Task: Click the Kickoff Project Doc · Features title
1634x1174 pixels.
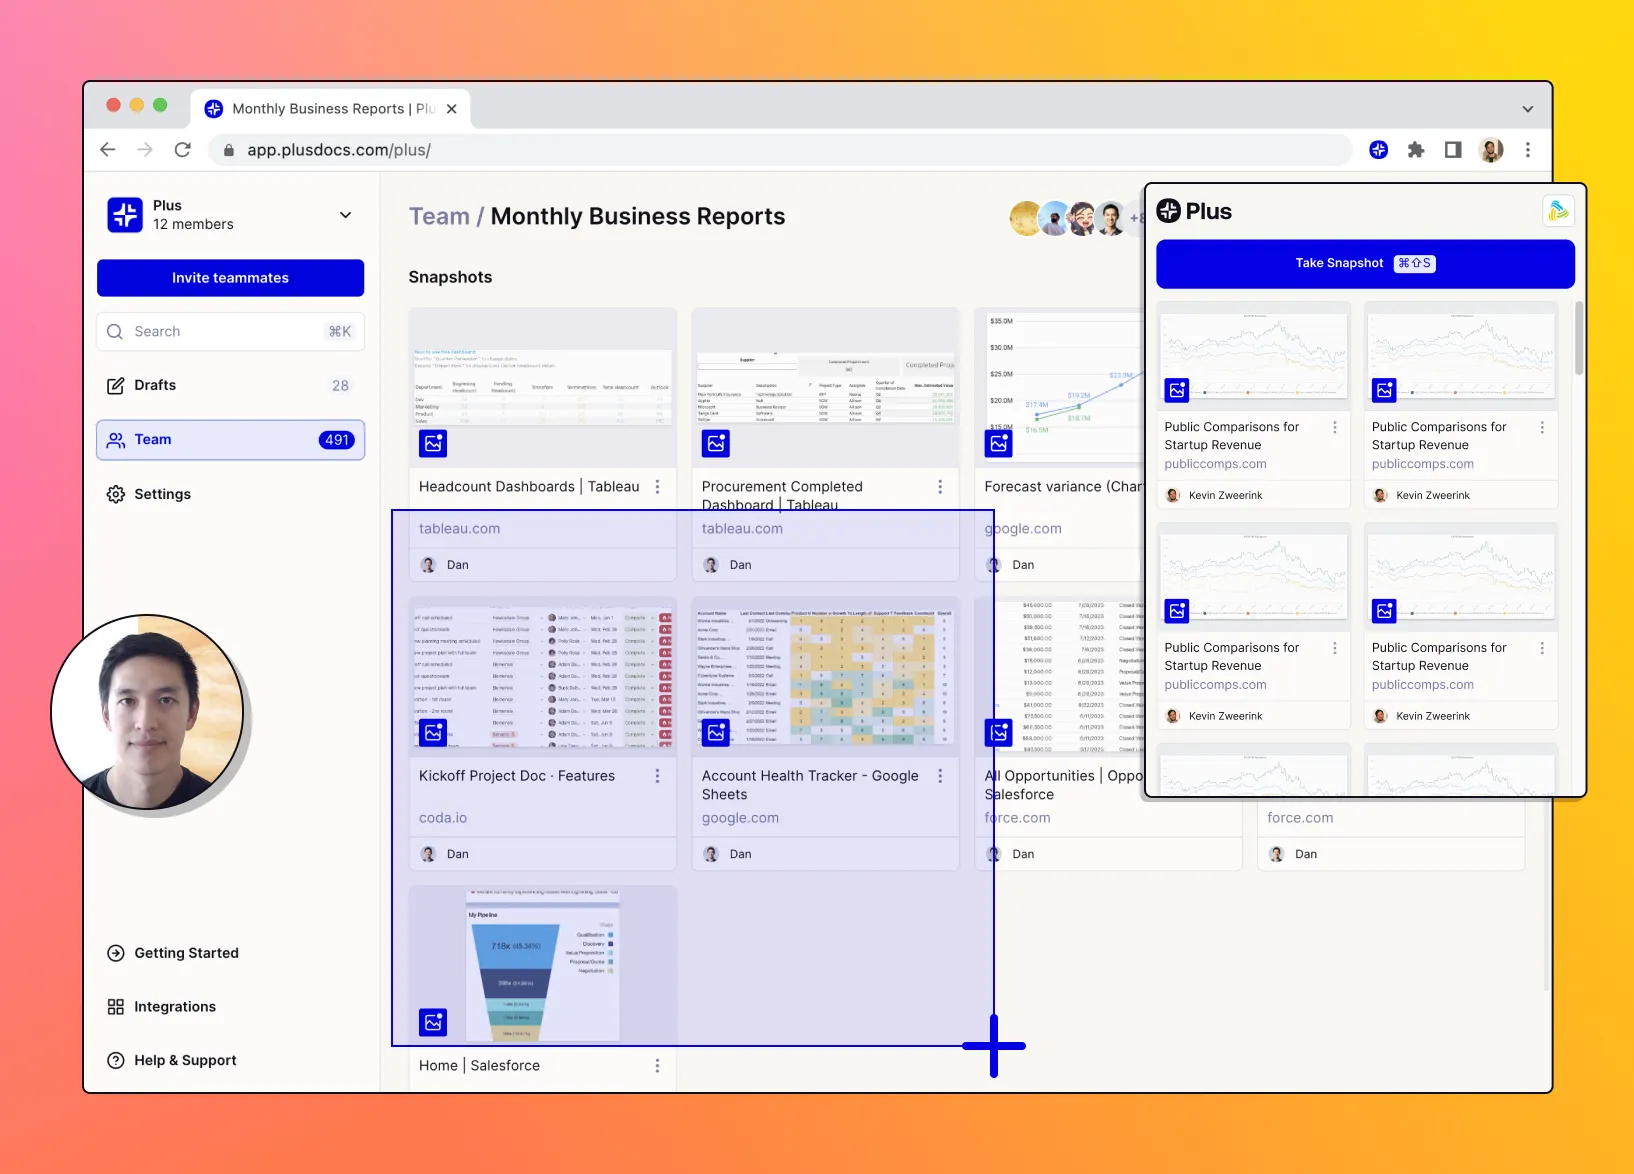Action: (x=517, y=776)
